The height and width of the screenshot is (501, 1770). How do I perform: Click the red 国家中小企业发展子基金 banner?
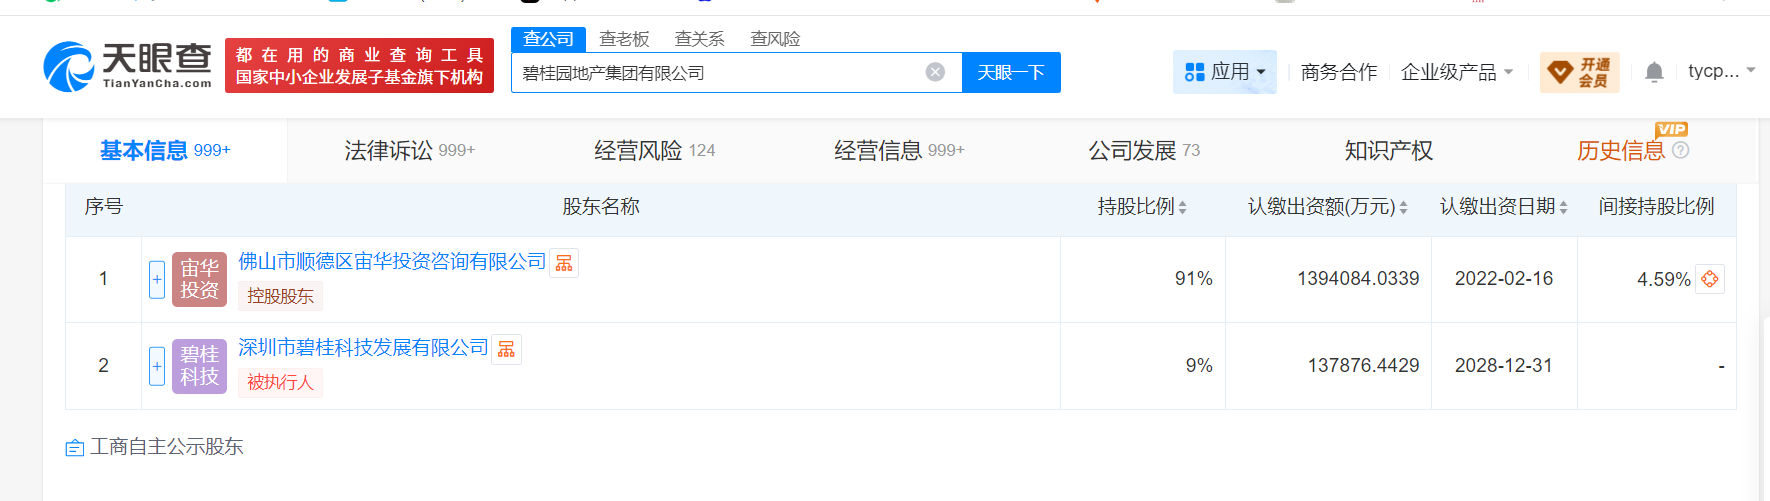pyautogui.click(x=359, y=66)
